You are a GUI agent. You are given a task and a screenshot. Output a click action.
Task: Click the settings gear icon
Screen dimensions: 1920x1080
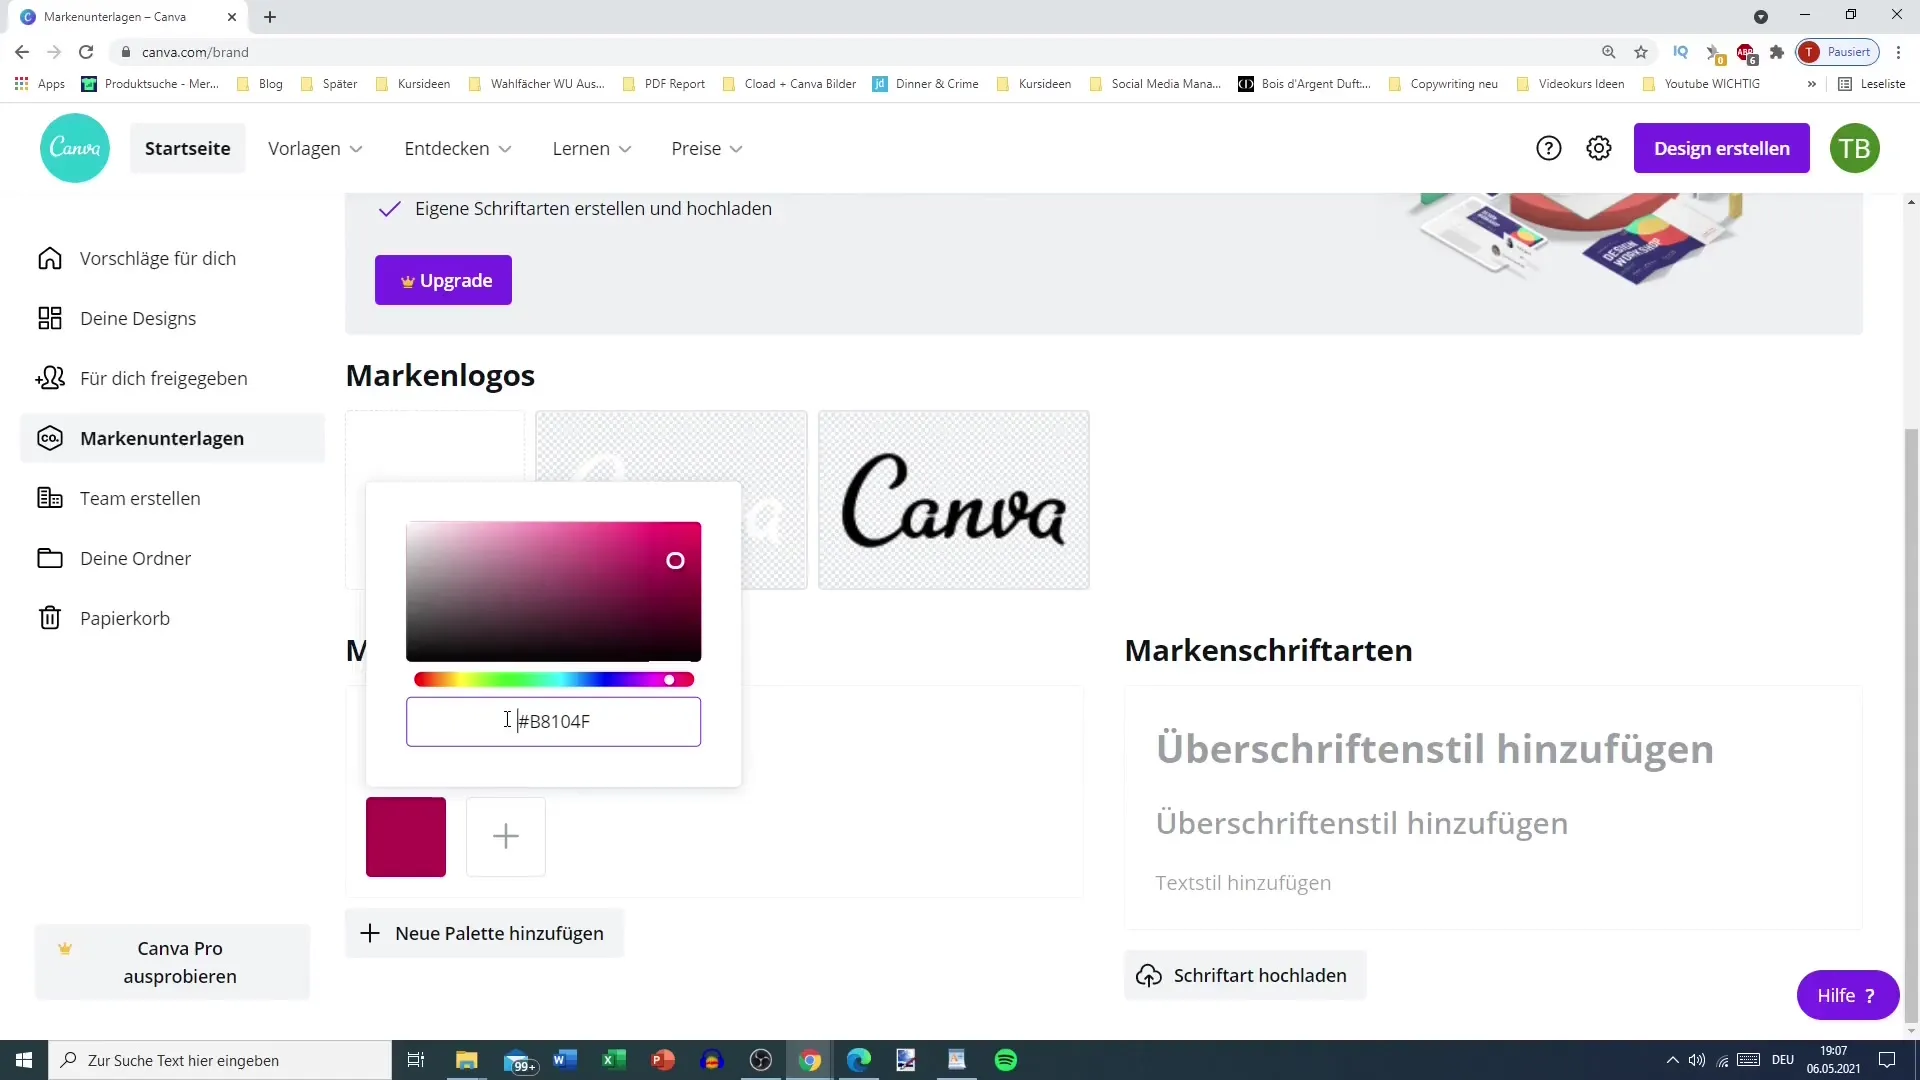coord(1600,148)
